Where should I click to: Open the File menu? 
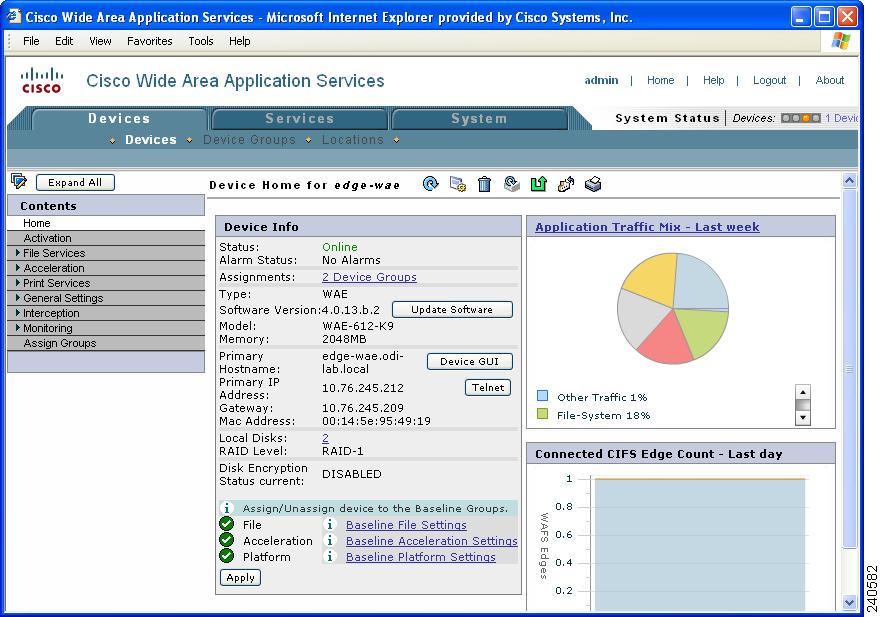31,41
